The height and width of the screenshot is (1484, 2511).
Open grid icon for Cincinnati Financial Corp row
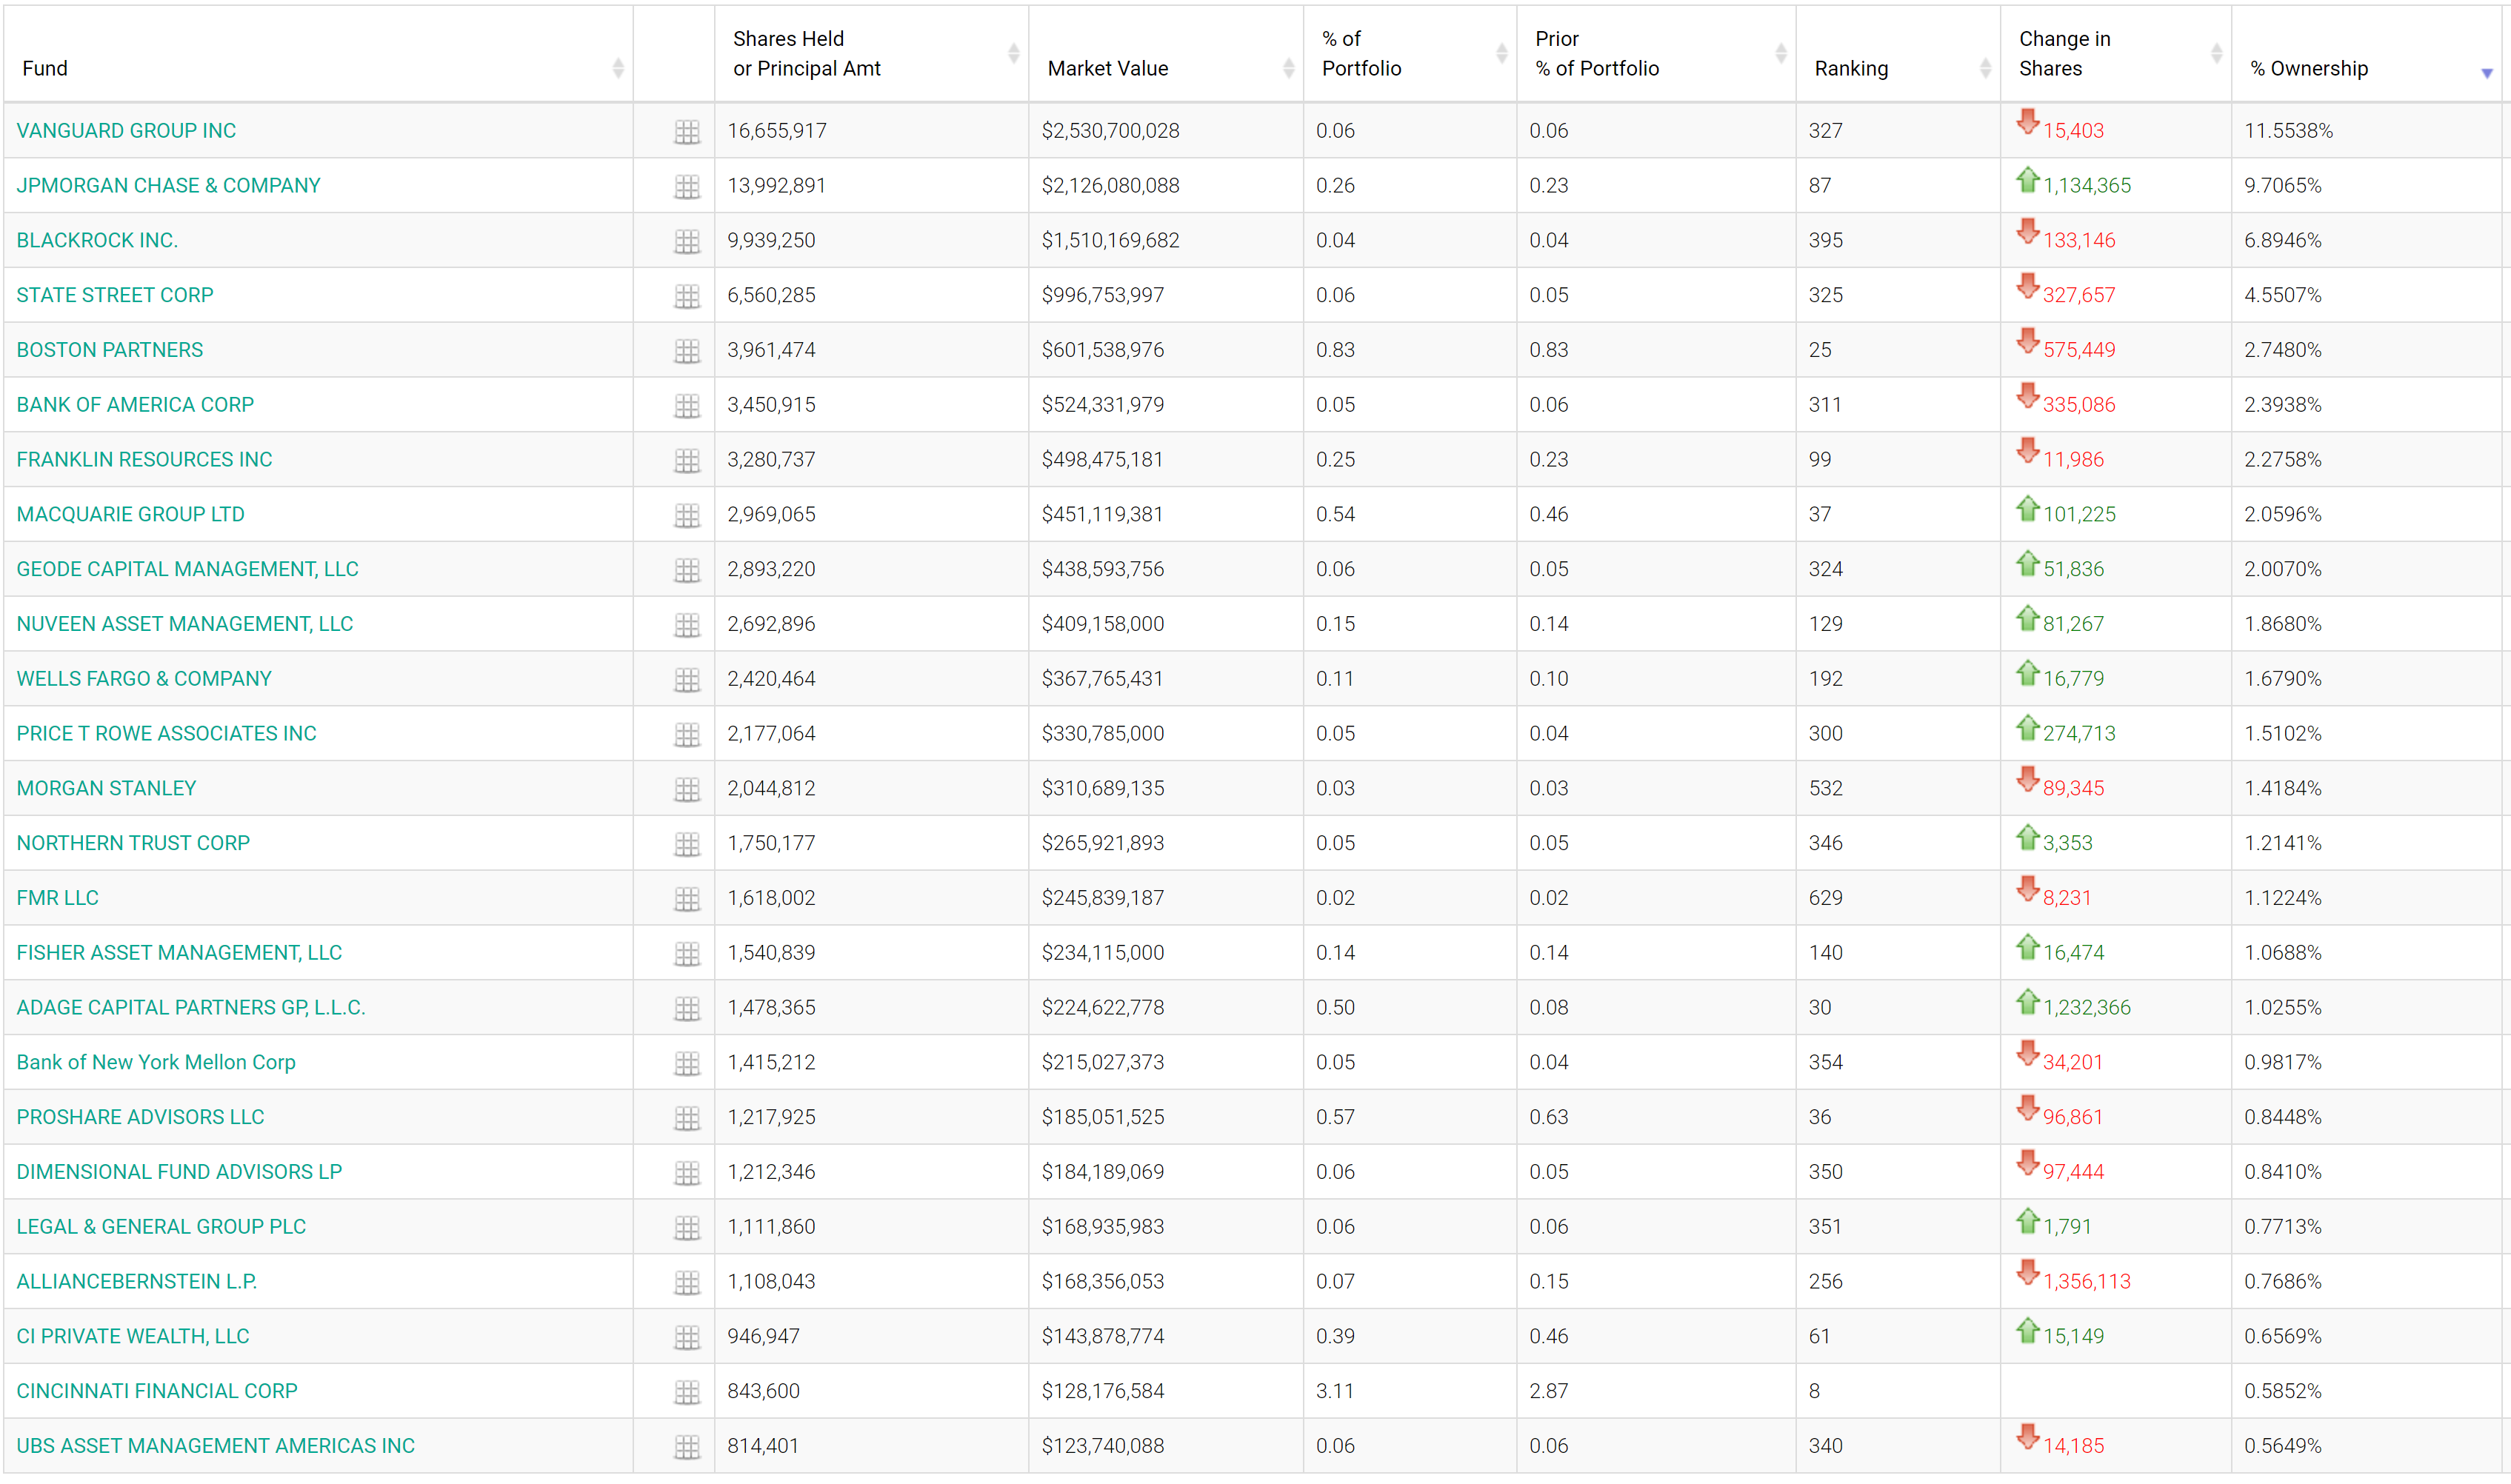(687, 1392)
